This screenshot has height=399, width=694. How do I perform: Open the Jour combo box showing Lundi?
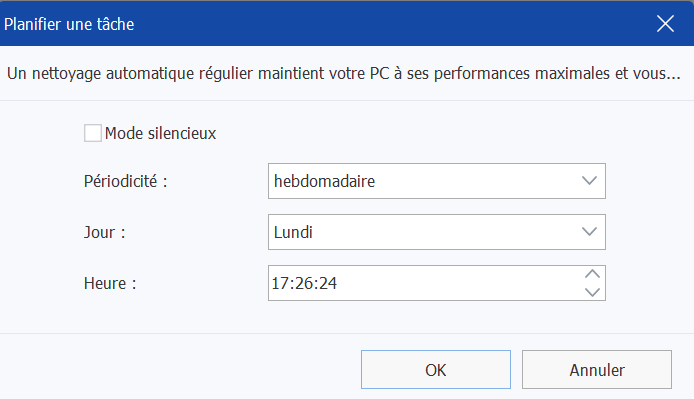coord(436,232)
